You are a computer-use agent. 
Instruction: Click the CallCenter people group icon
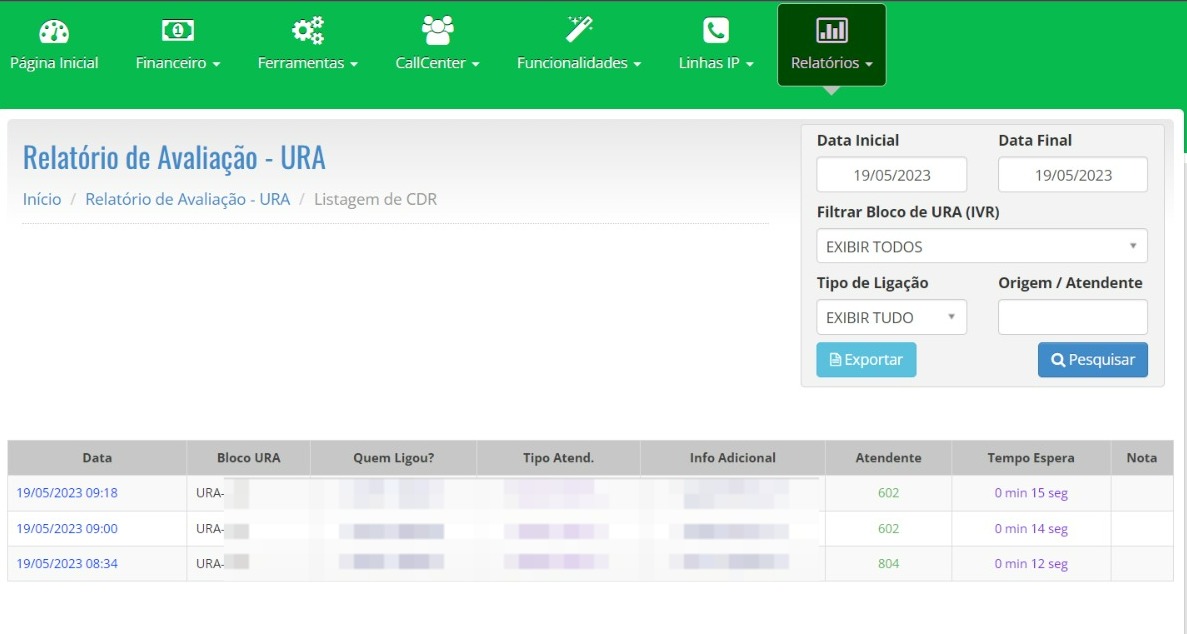[437, 31]
